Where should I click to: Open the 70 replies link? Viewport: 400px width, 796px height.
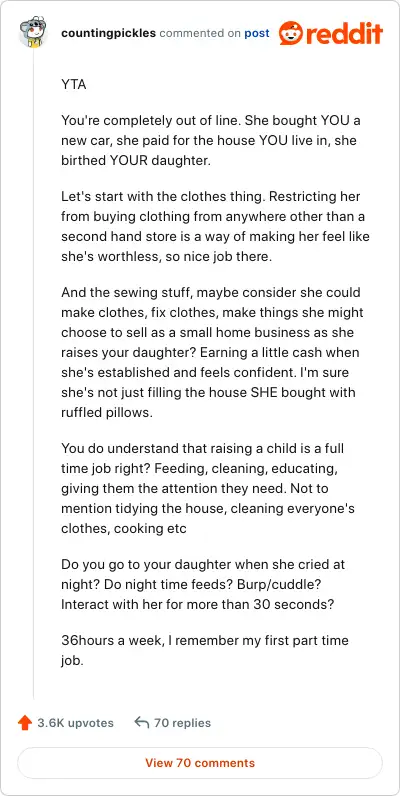(x=182, y=722)
